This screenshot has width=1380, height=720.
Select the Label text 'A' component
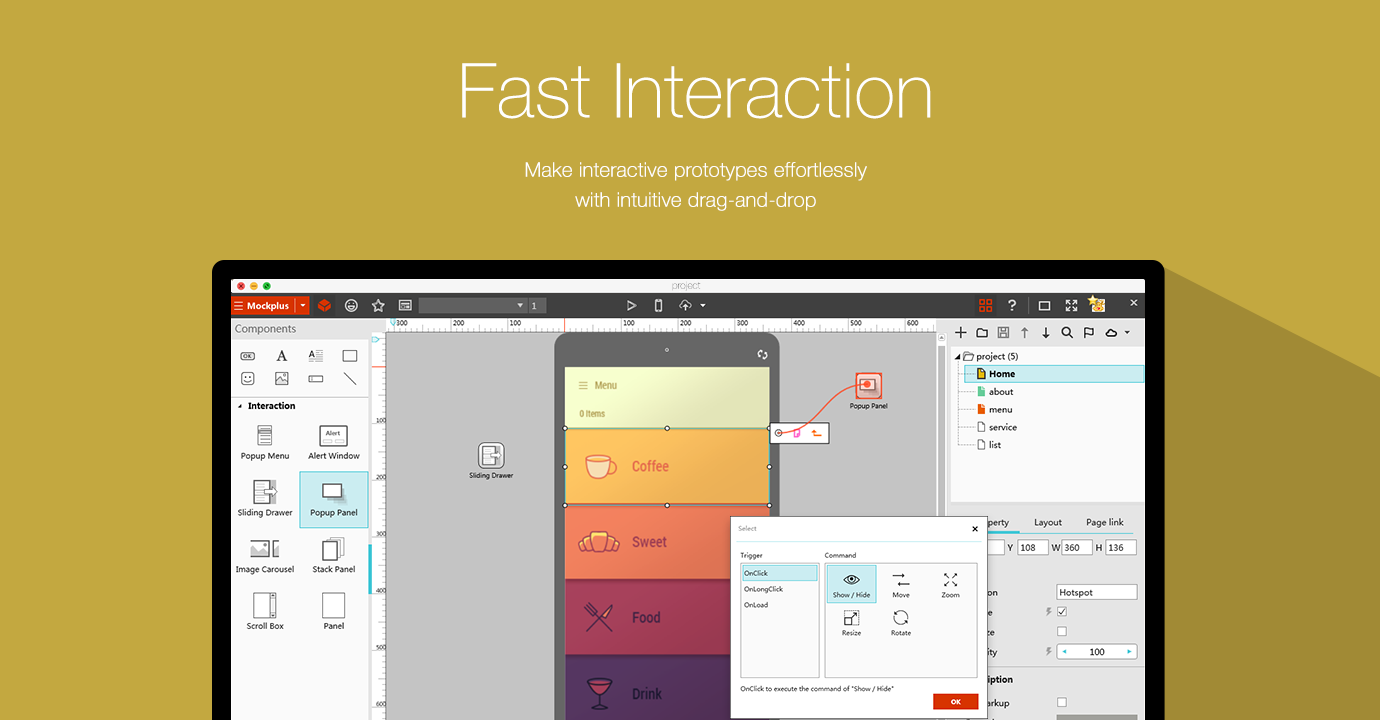click(x=282, y=356)
